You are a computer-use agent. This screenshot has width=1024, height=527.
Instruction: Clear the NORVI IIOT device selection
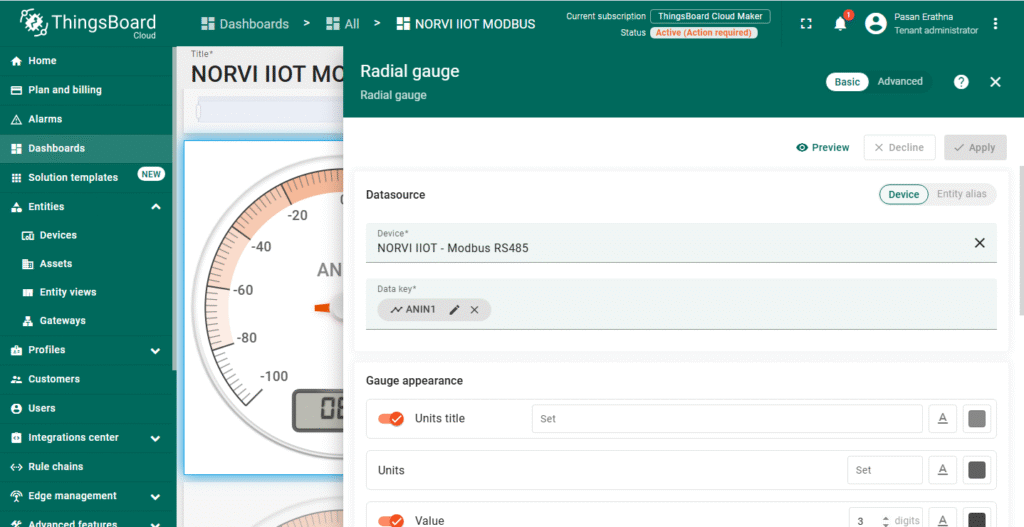[x=979, y=243]
